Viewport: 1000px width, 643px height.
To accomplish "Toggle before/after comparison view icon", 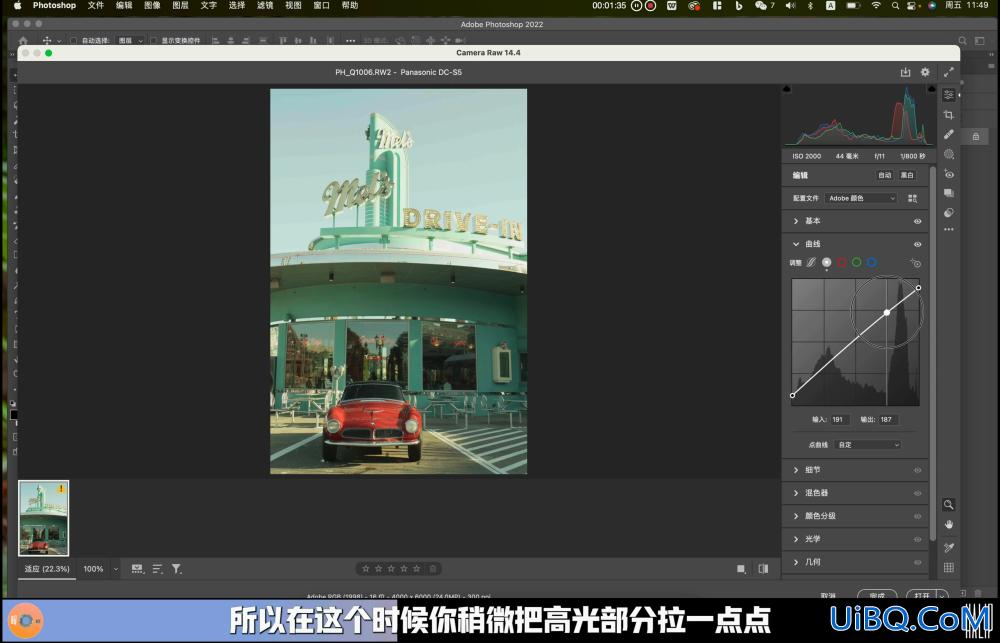I will click(x=763, y=568).
